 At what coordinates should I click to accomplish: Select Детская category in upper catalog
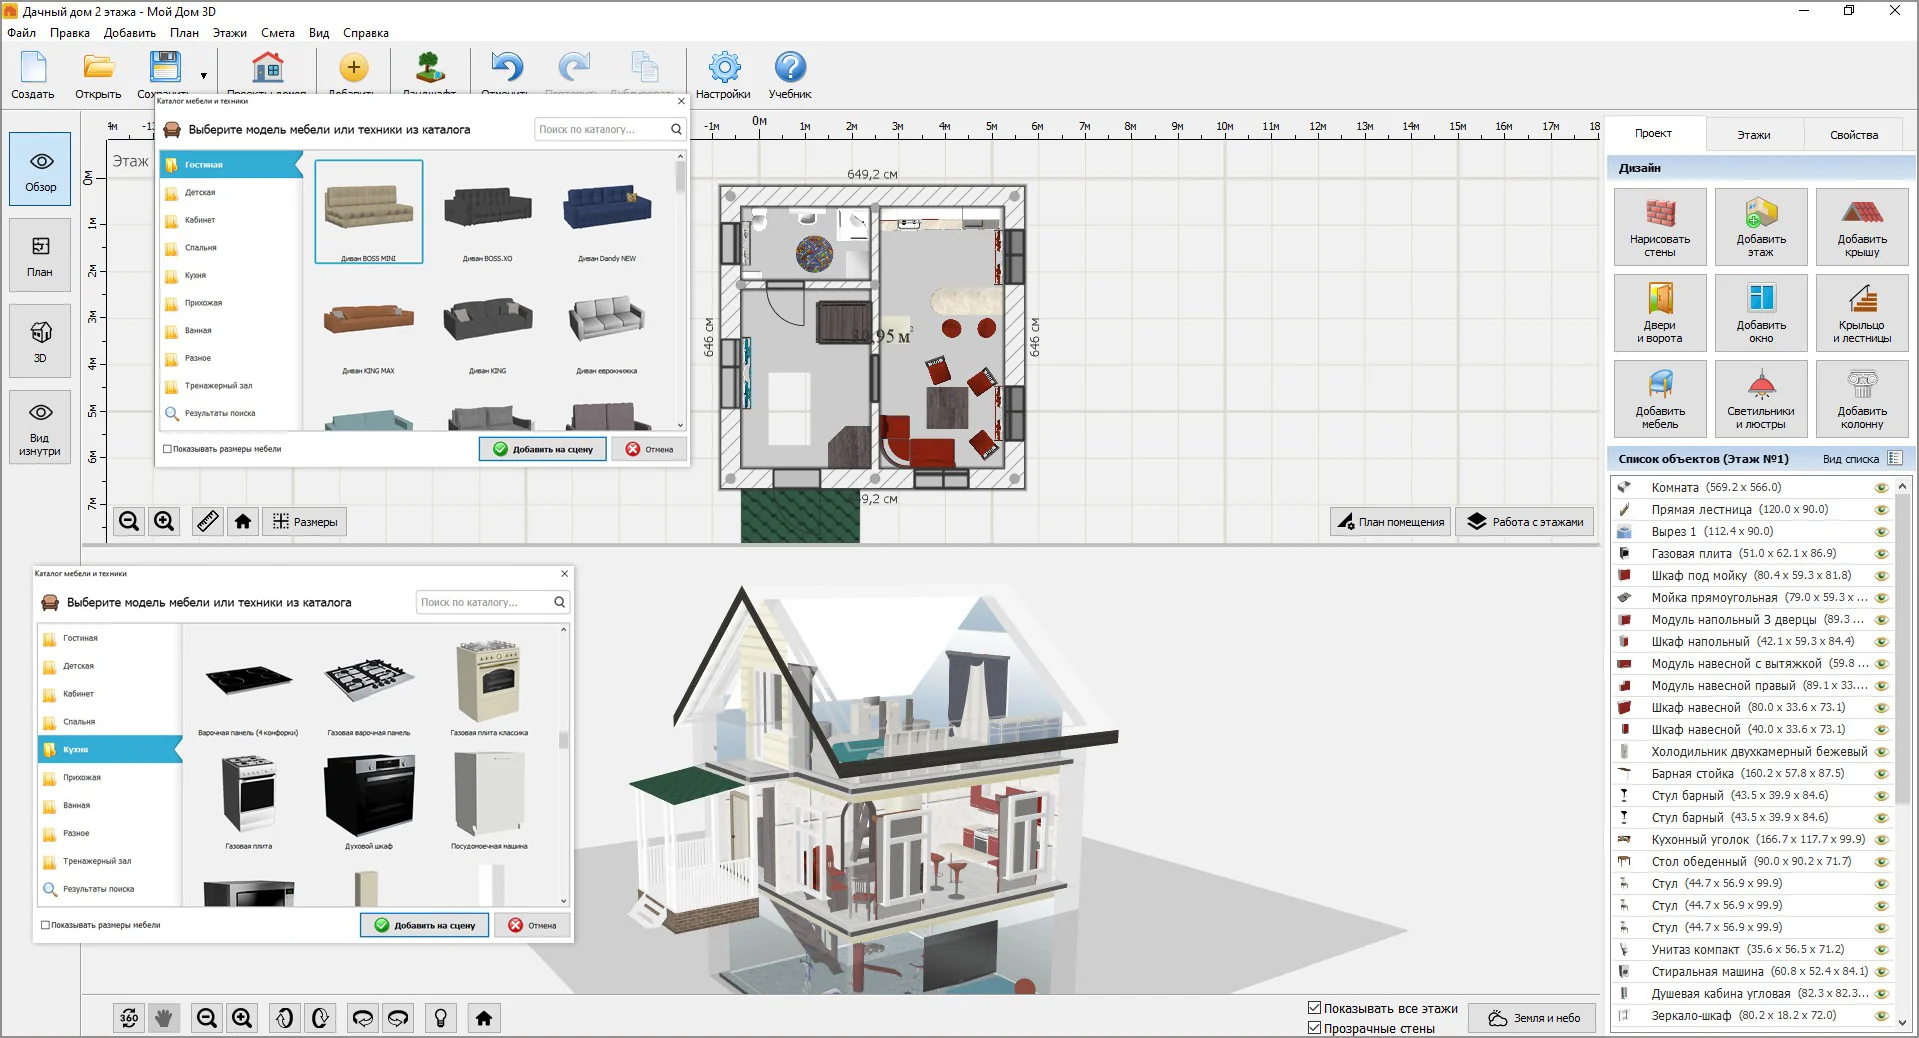click(231, 192)
